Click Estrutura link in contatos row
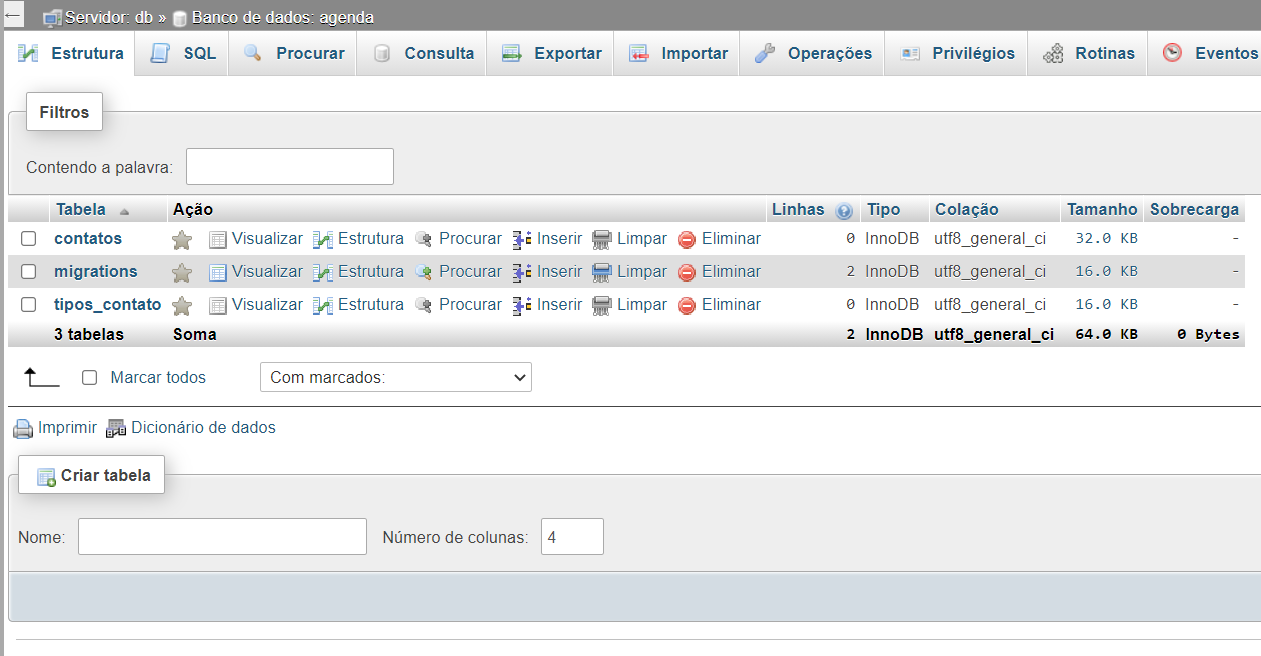The width and height of the screenshot is (1261, 656). pyautogui.click(x=371, y=239)
